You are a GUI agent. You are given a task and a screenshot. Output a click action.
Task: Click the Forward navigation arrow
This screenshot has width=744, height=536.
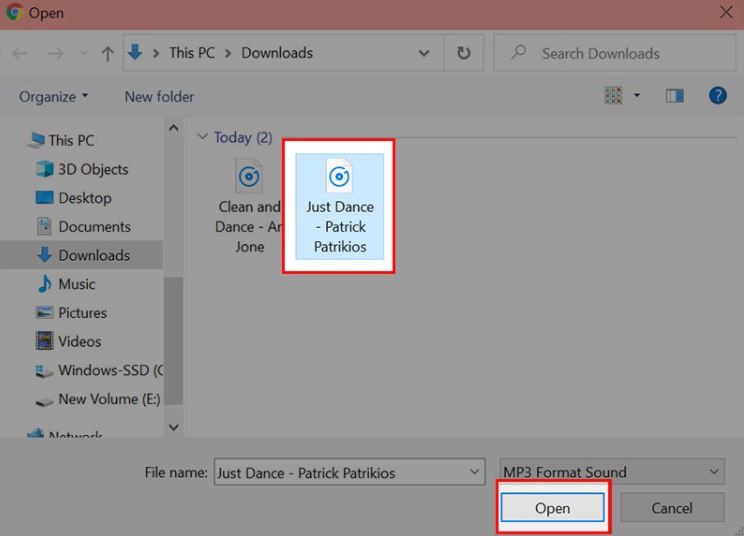(x=56, y=53)
